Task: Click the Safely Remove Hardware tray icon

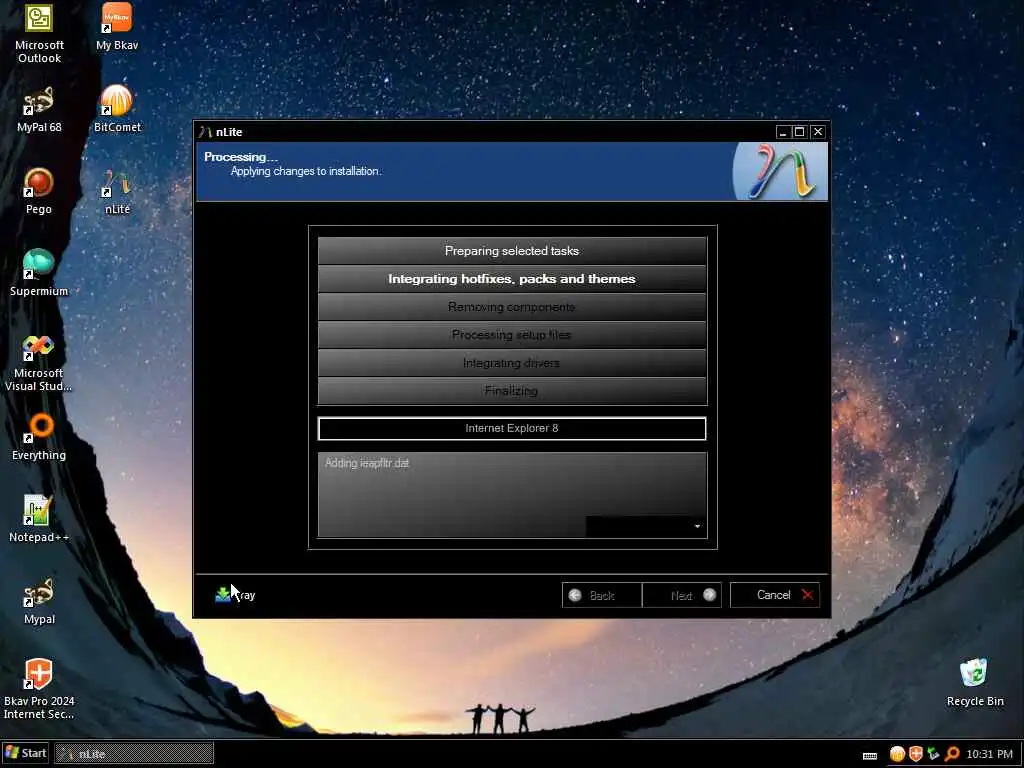Action: [933, 754]
